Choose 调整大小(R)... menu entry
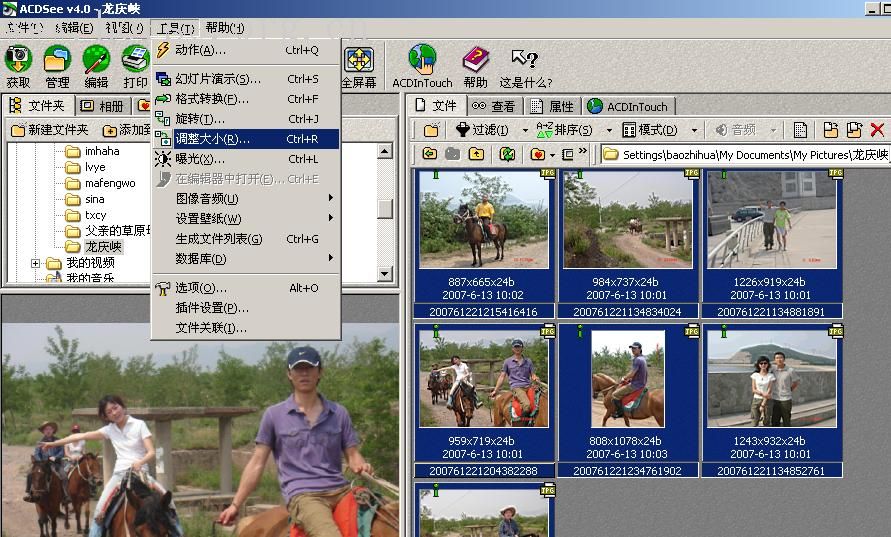Viewport: 891px width, 537px height. (x=245, y=139)
